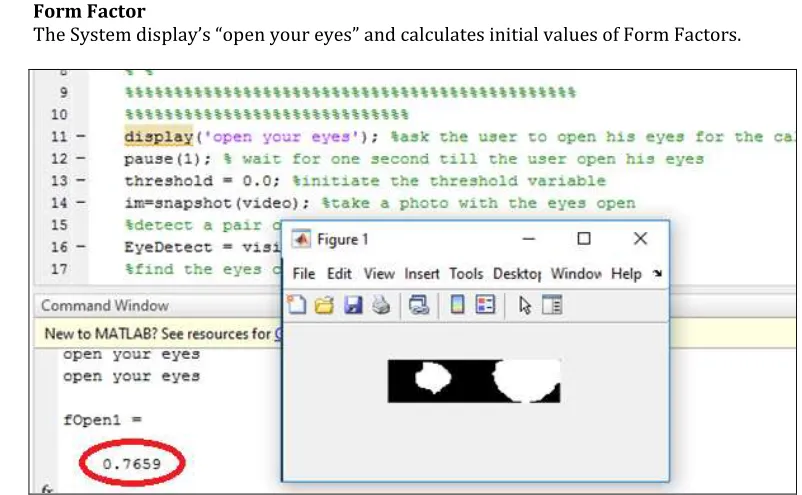Image resolution: width=802 pixels, height=495 pixels.
Task: Click the dock arrow beside Help menu
Action: [658, 274]
